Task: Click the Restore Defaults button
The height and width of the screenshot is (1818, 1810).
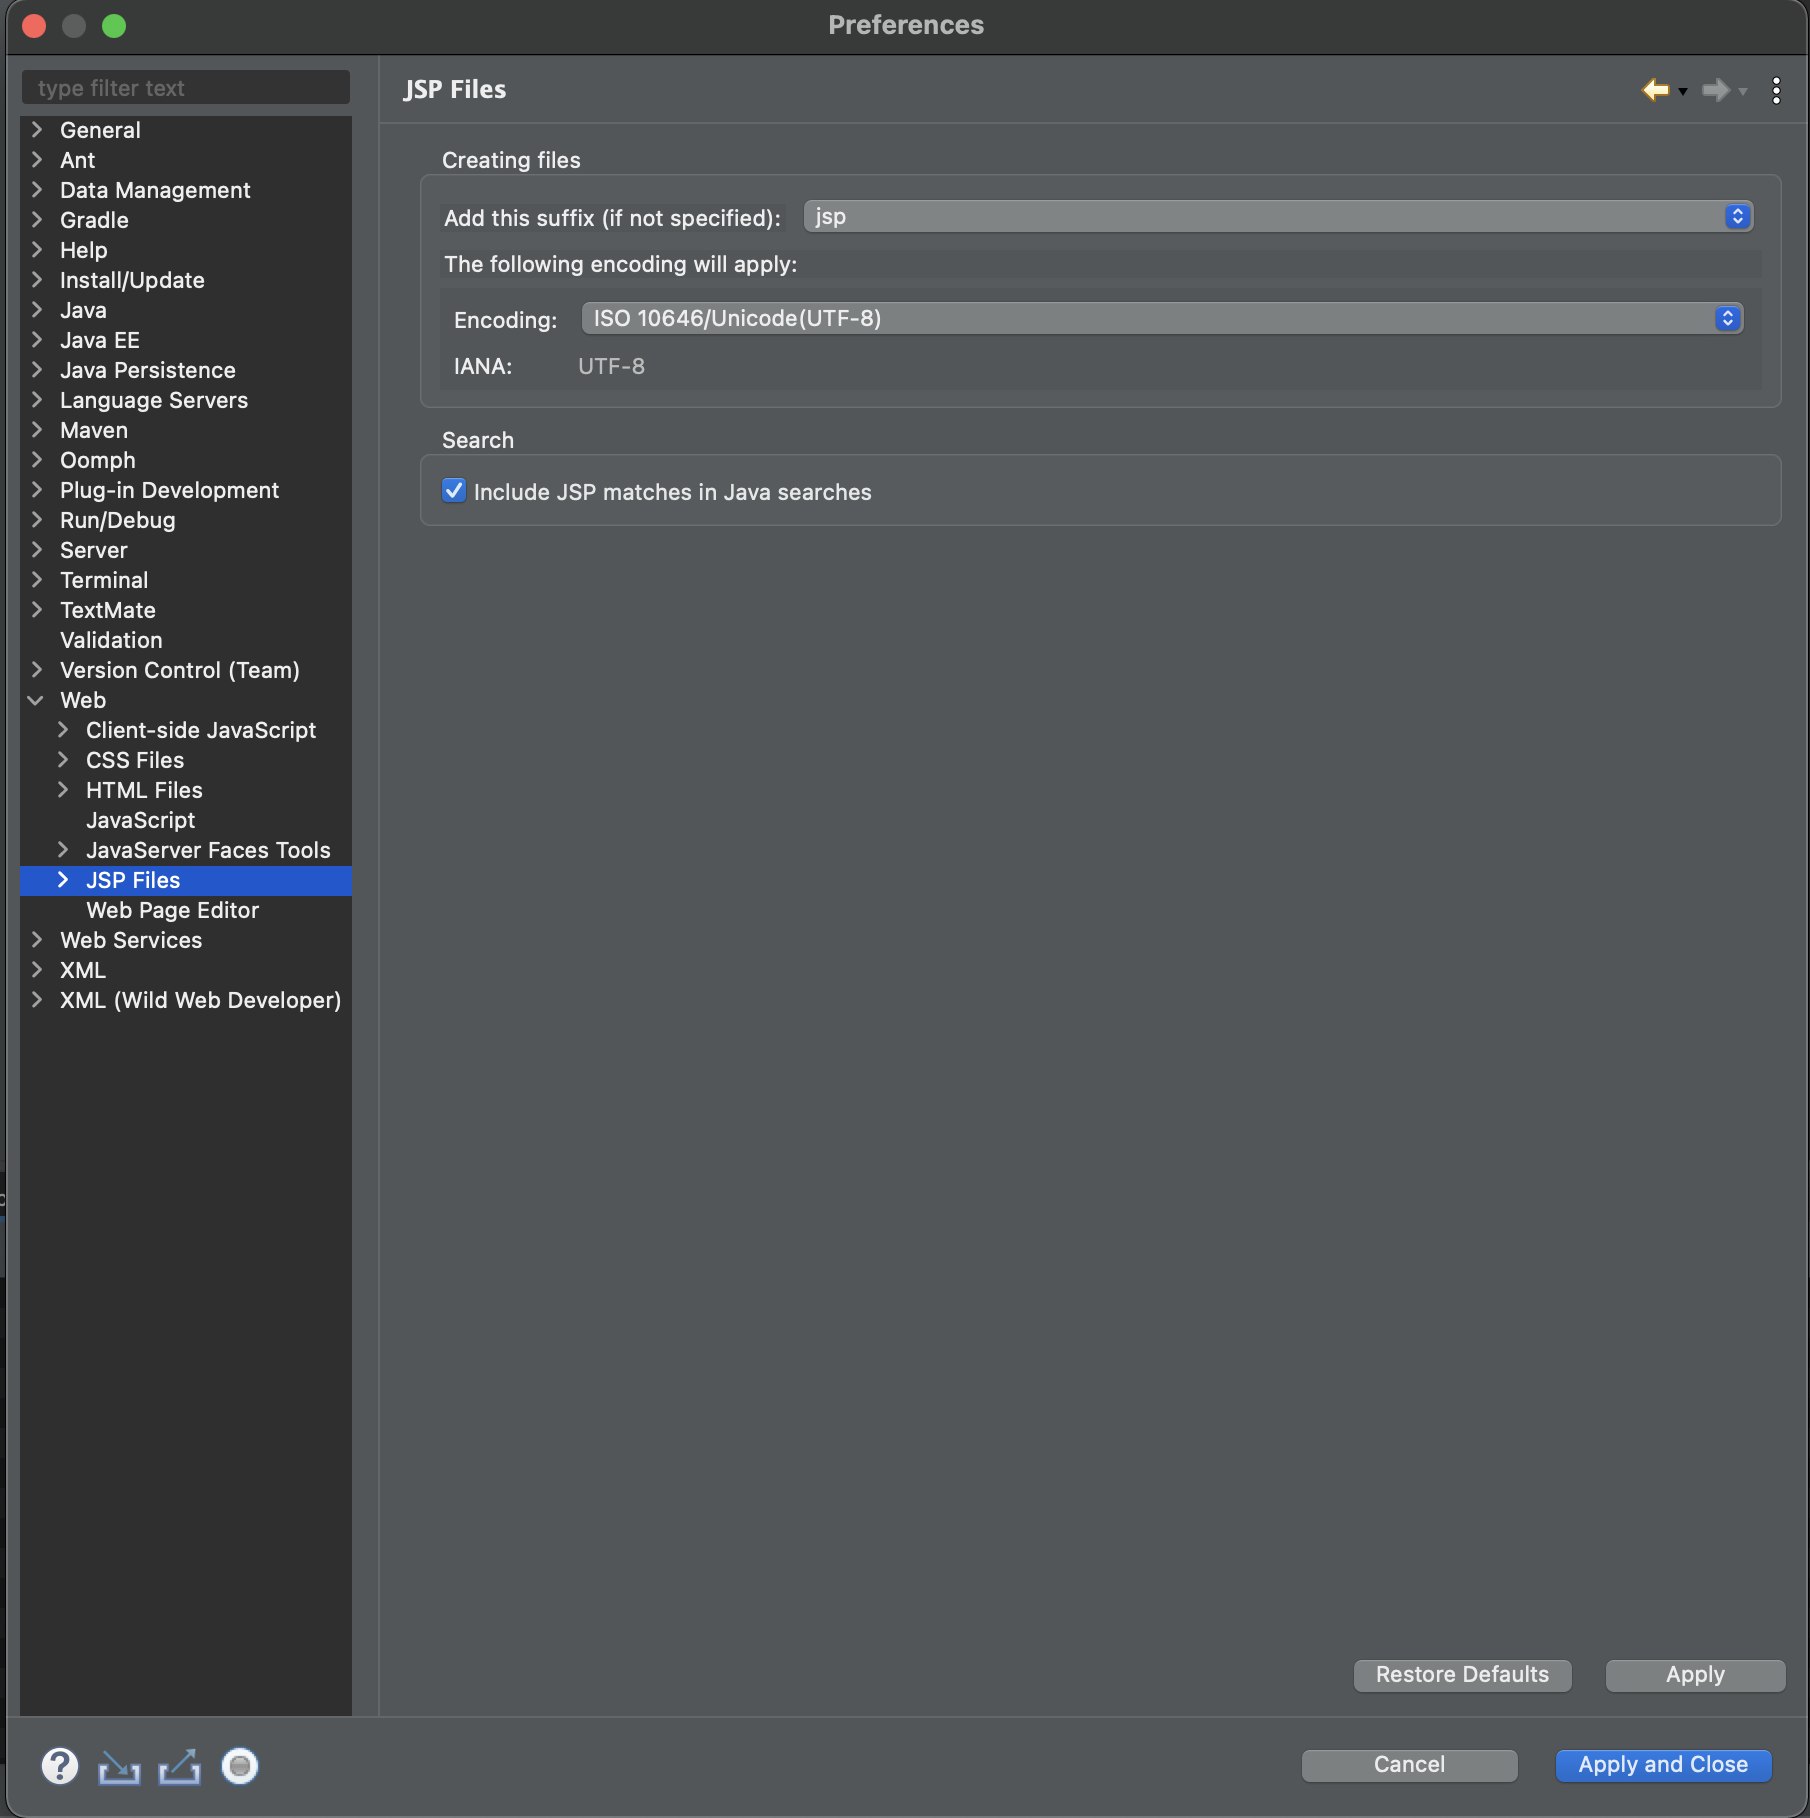Action: tap(1462, 1675)
